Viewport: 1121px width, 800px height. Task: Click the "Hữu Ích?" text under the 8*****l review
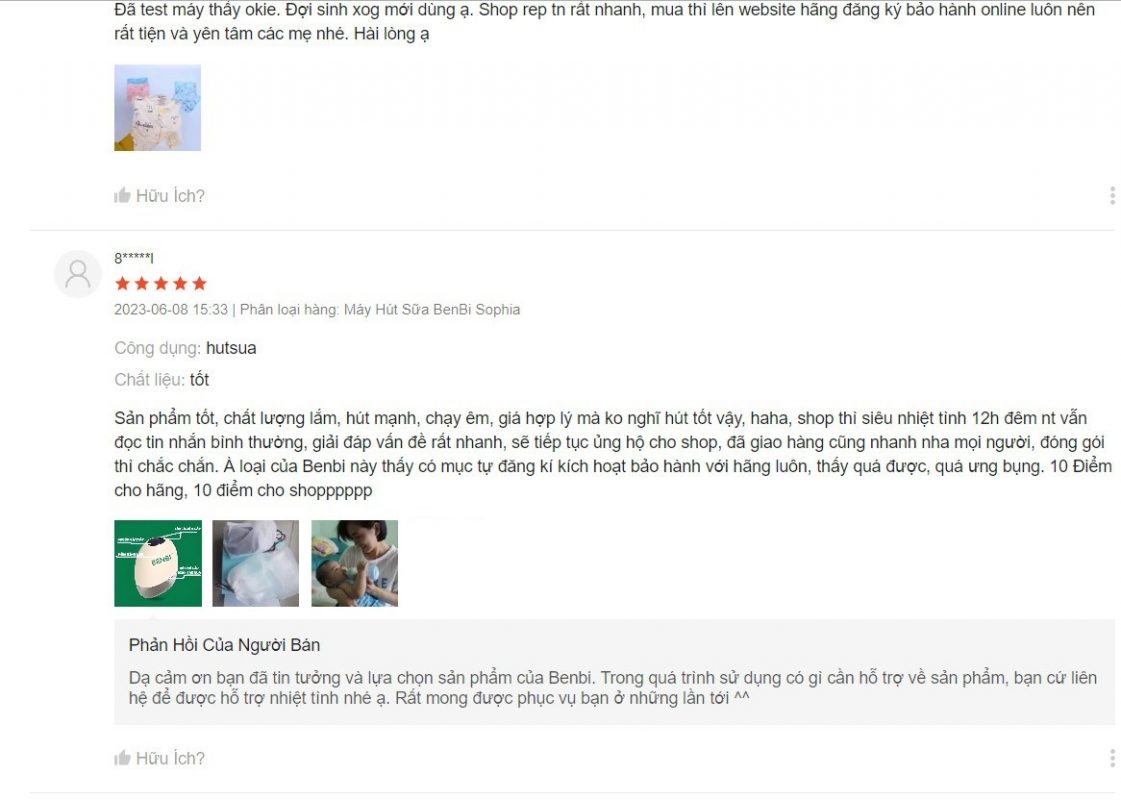170,759
